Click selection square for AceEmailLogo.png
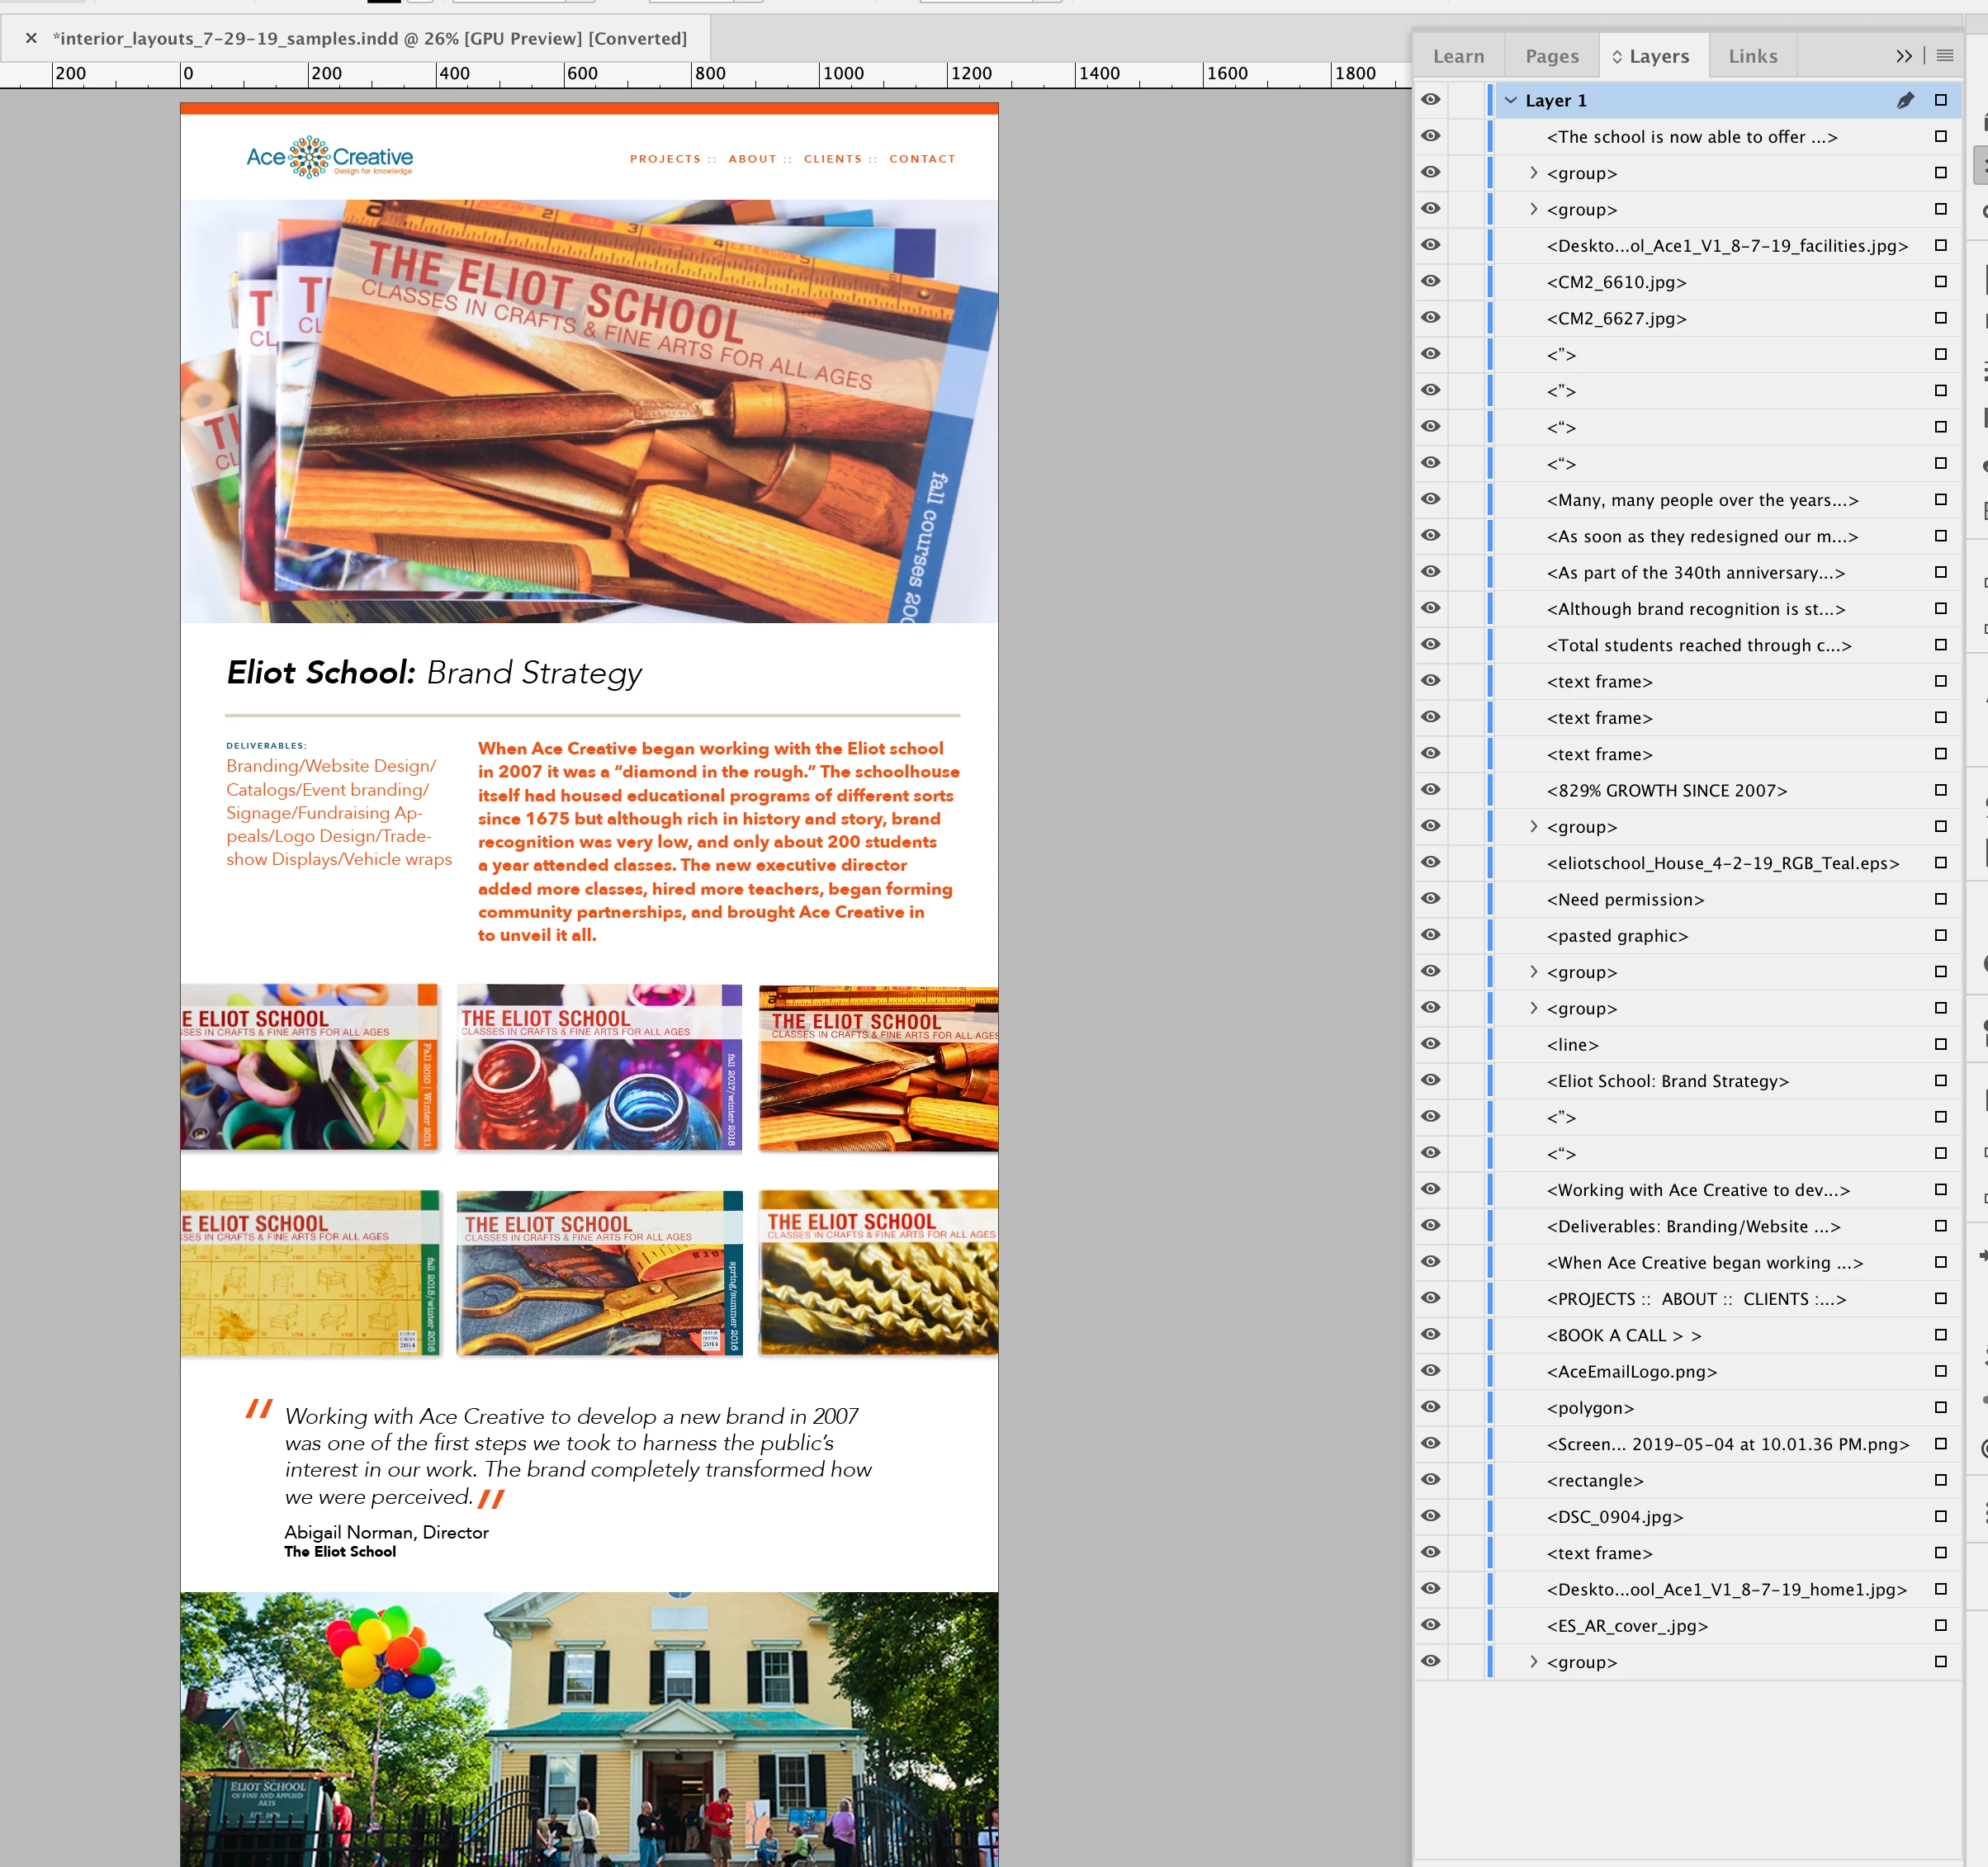 (x=1940, y=1371)
